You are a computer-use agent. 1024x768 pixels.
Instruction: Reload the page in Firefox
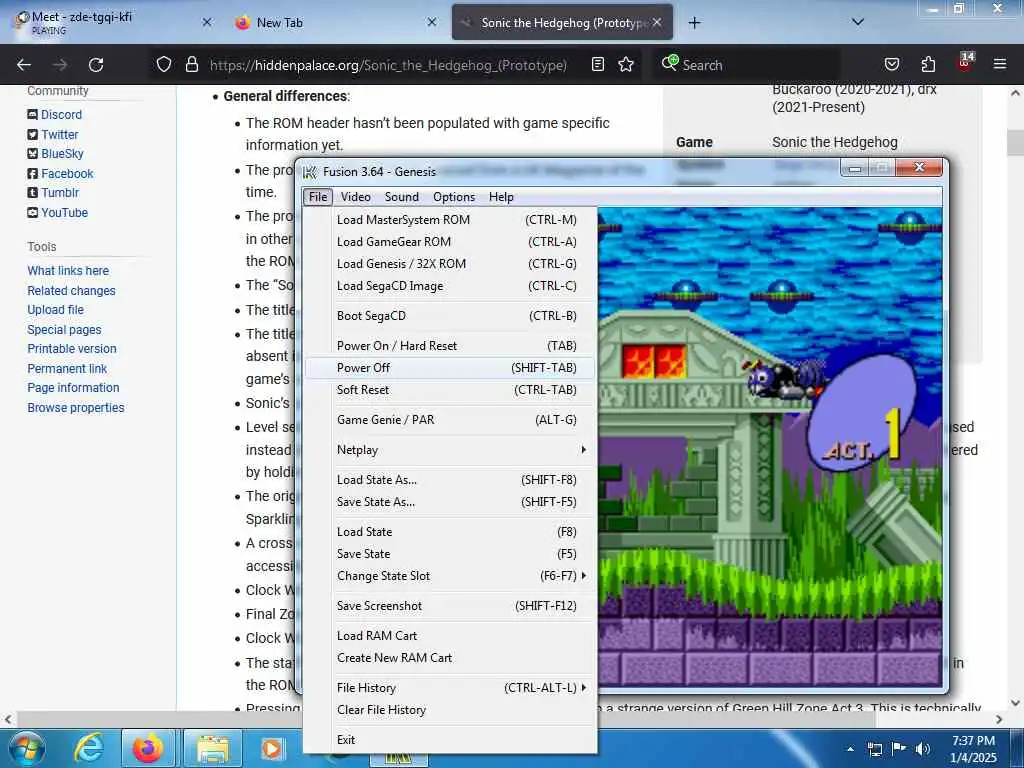click(96, 65)
